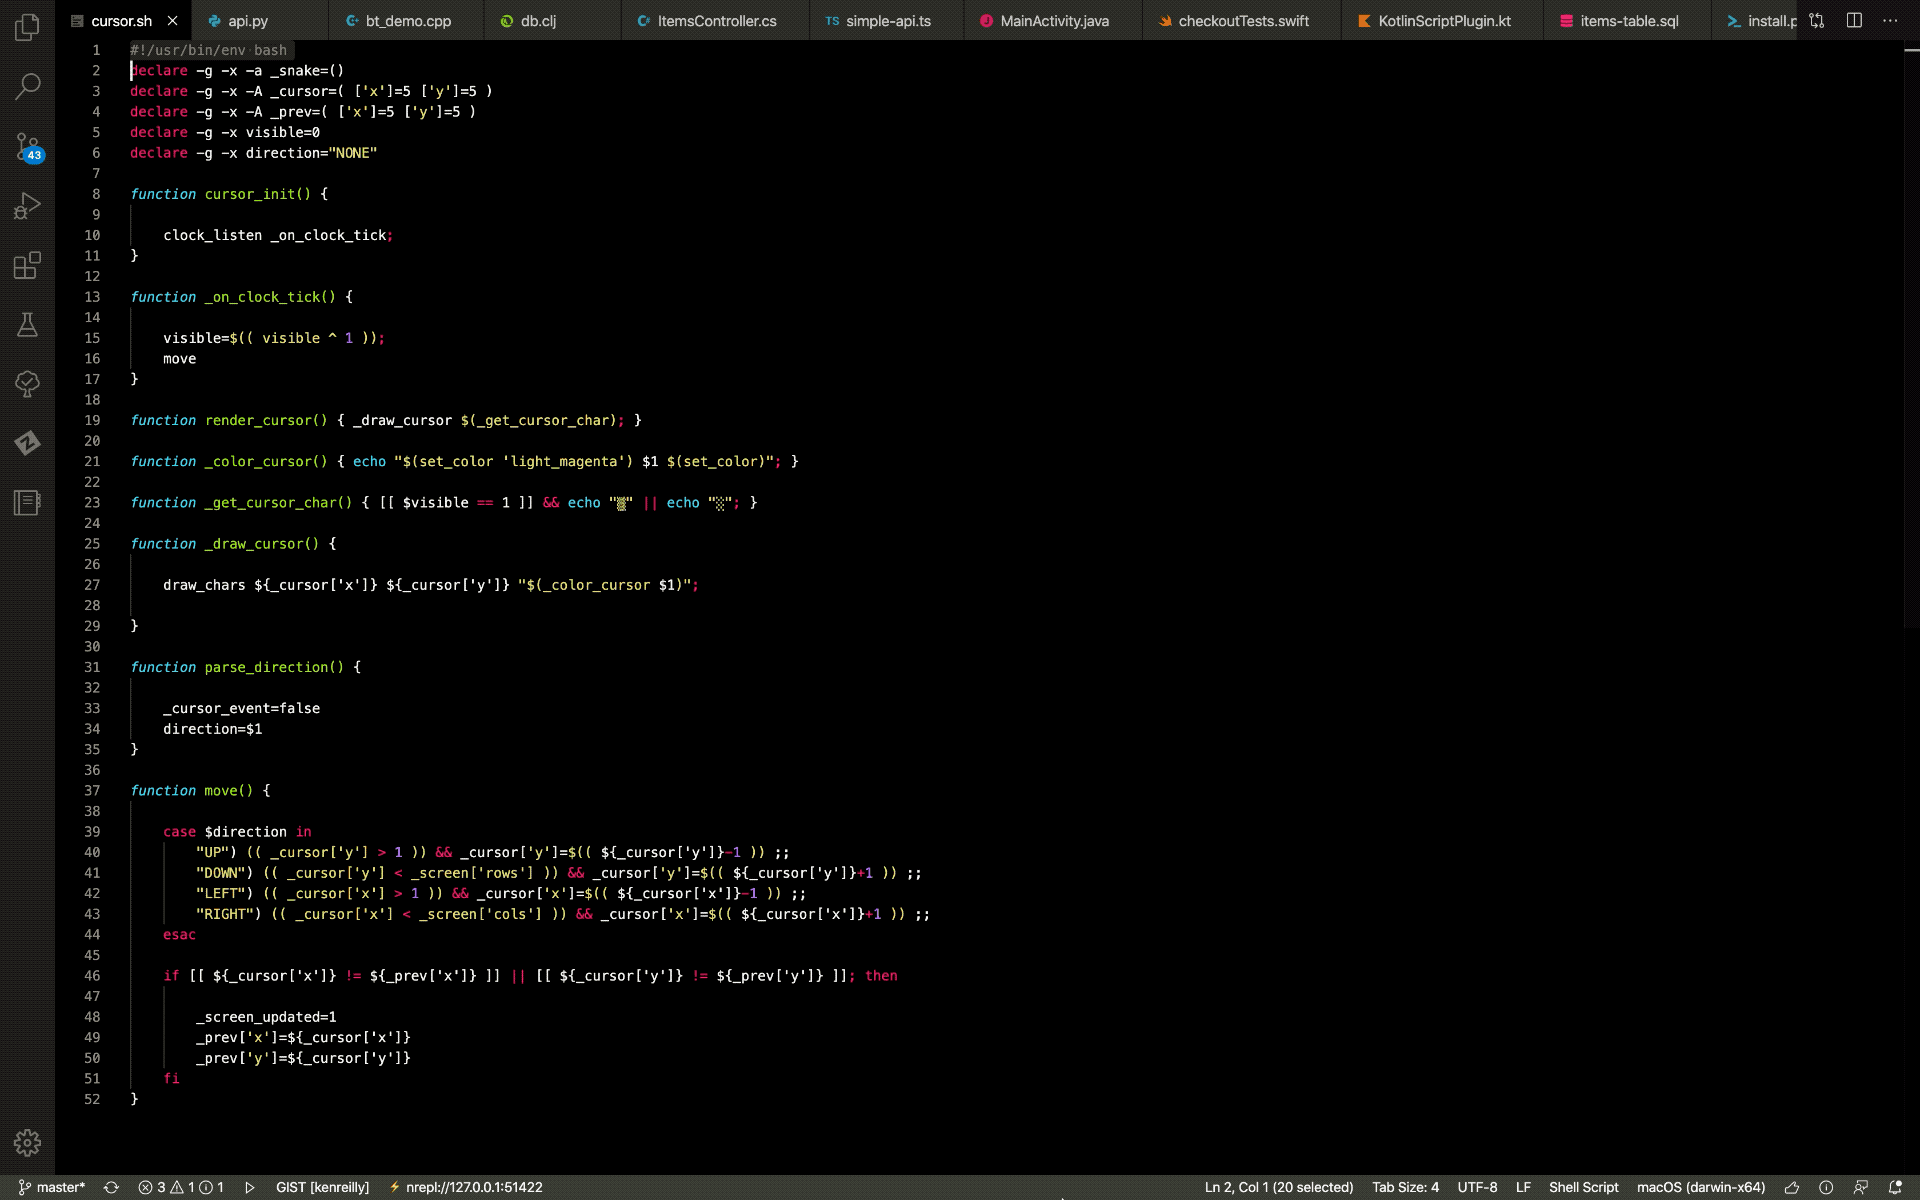Open the Search view in activity bar
The image size is (1920, 1200).
click(27, 87)
